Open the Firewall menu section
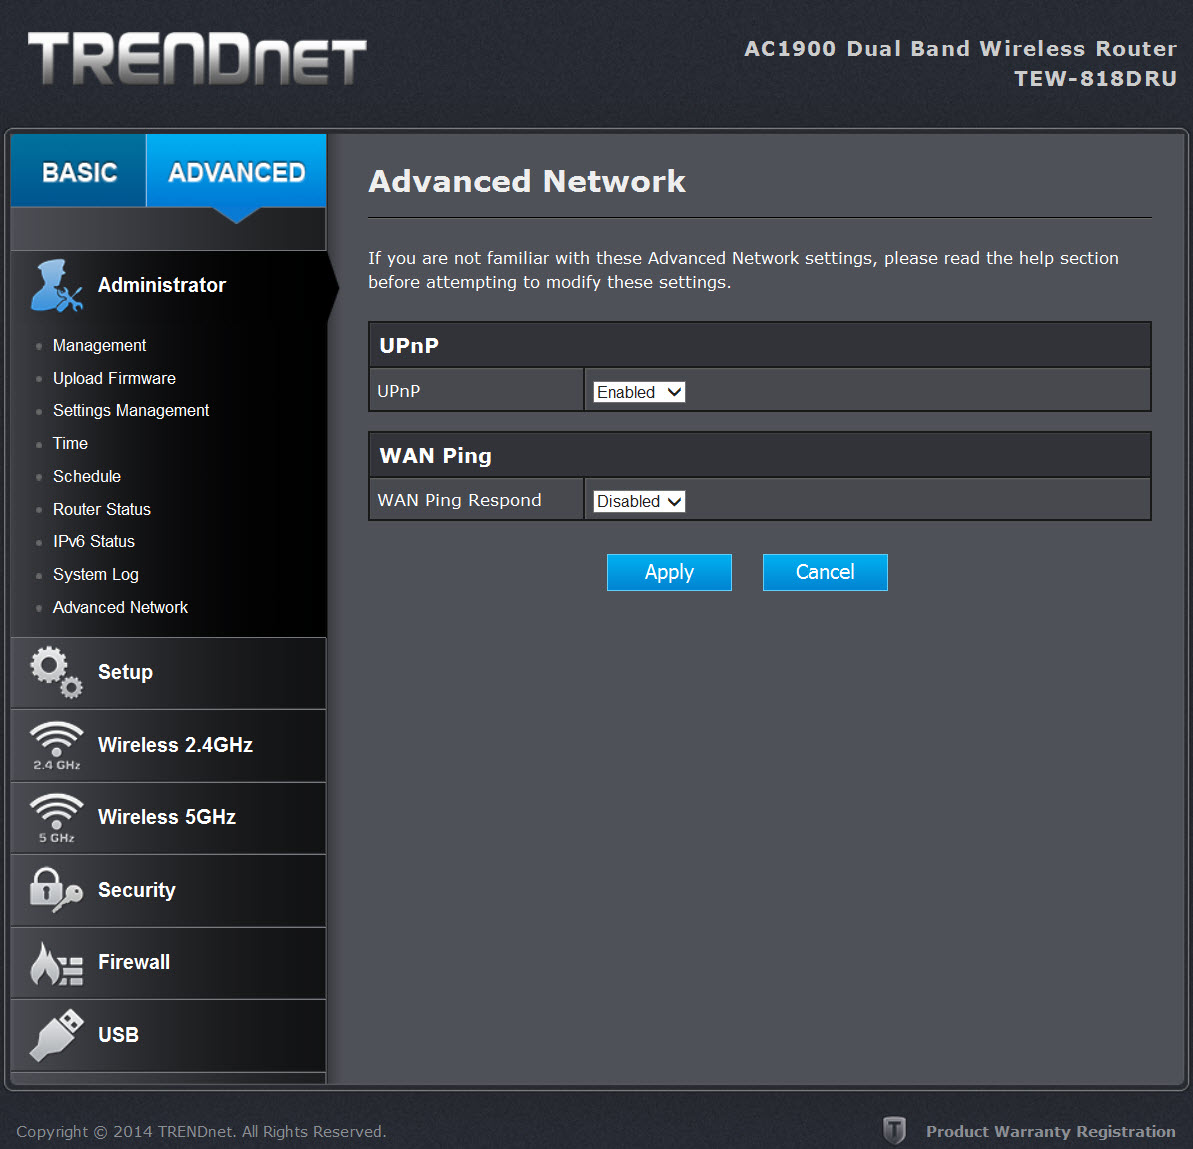 coord(169,963)
